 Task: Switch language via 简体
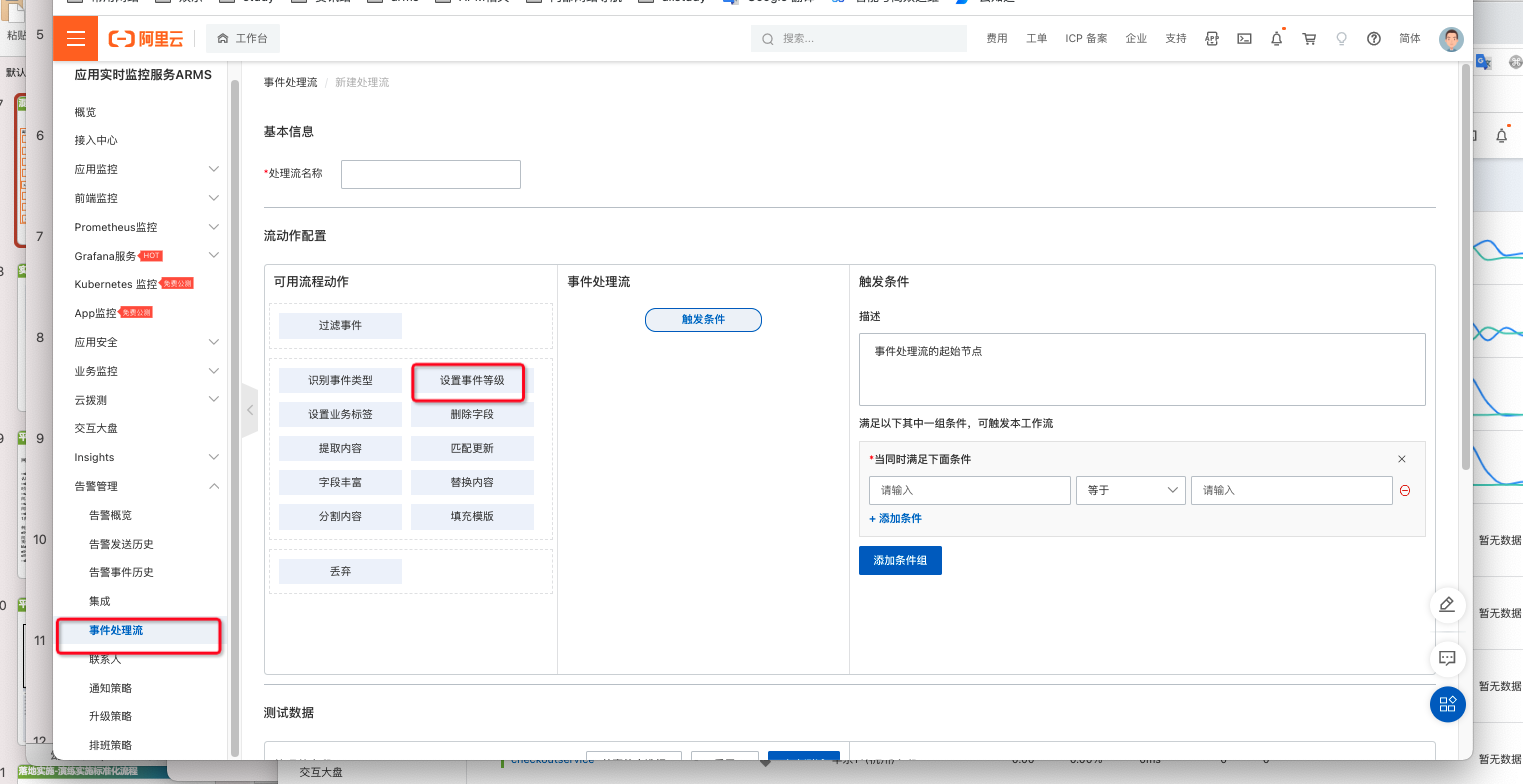point(1410,39)
